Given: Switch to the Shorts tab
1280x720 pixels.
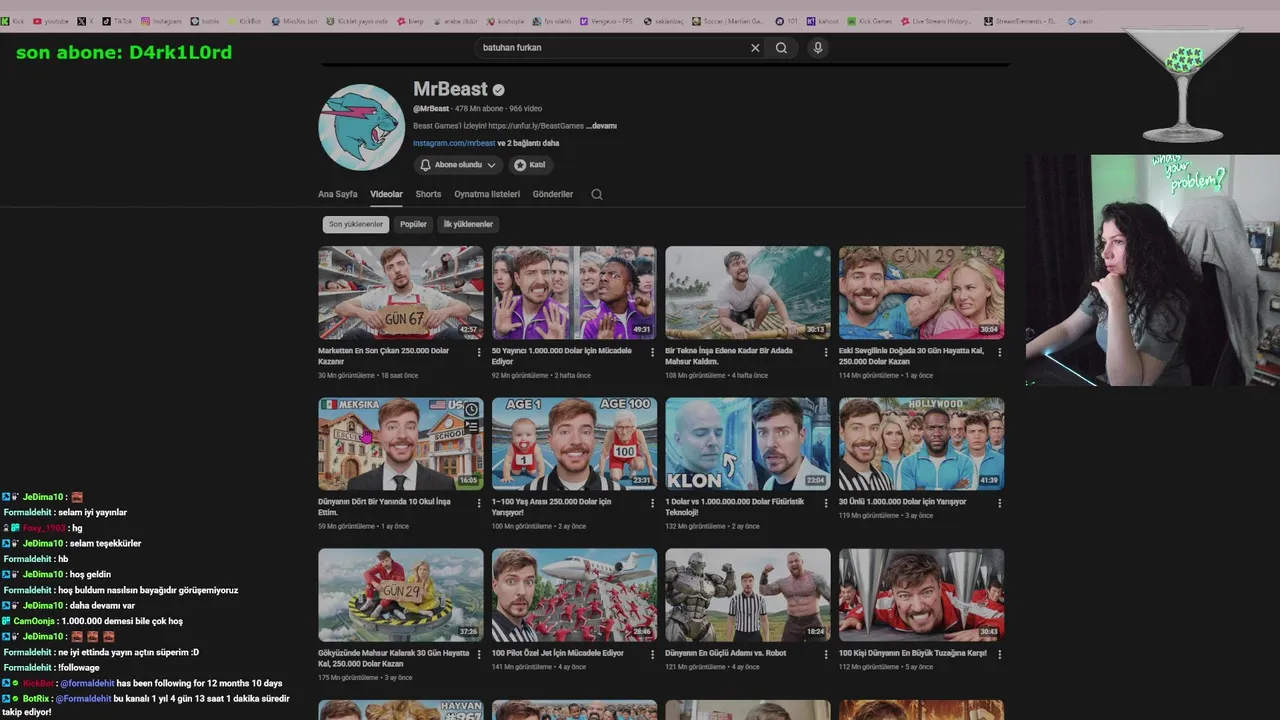Looking at the screenshot, I should pyautogui.click(x=428, y=194).
